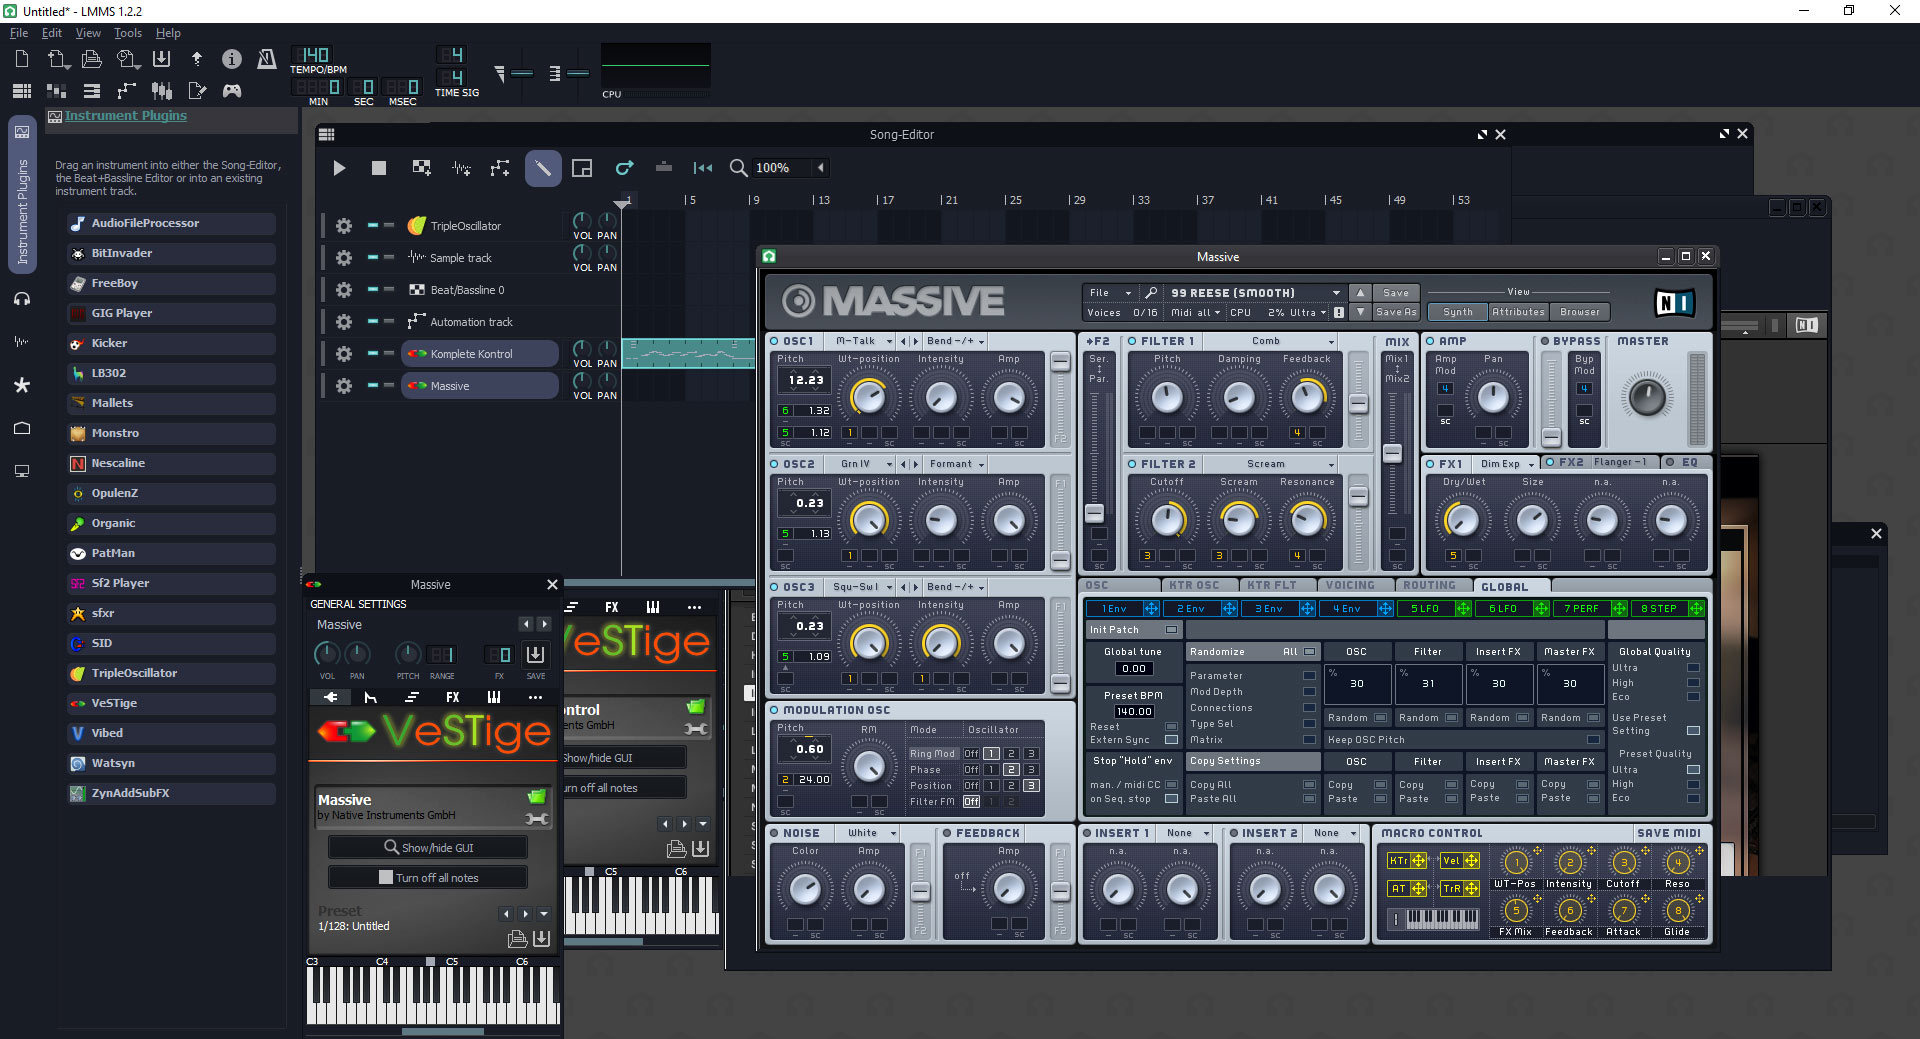Click the mix1/mix2 fader in Massive
The height and width of the screenshot is (1039, 1920).
pos(1391,453)
